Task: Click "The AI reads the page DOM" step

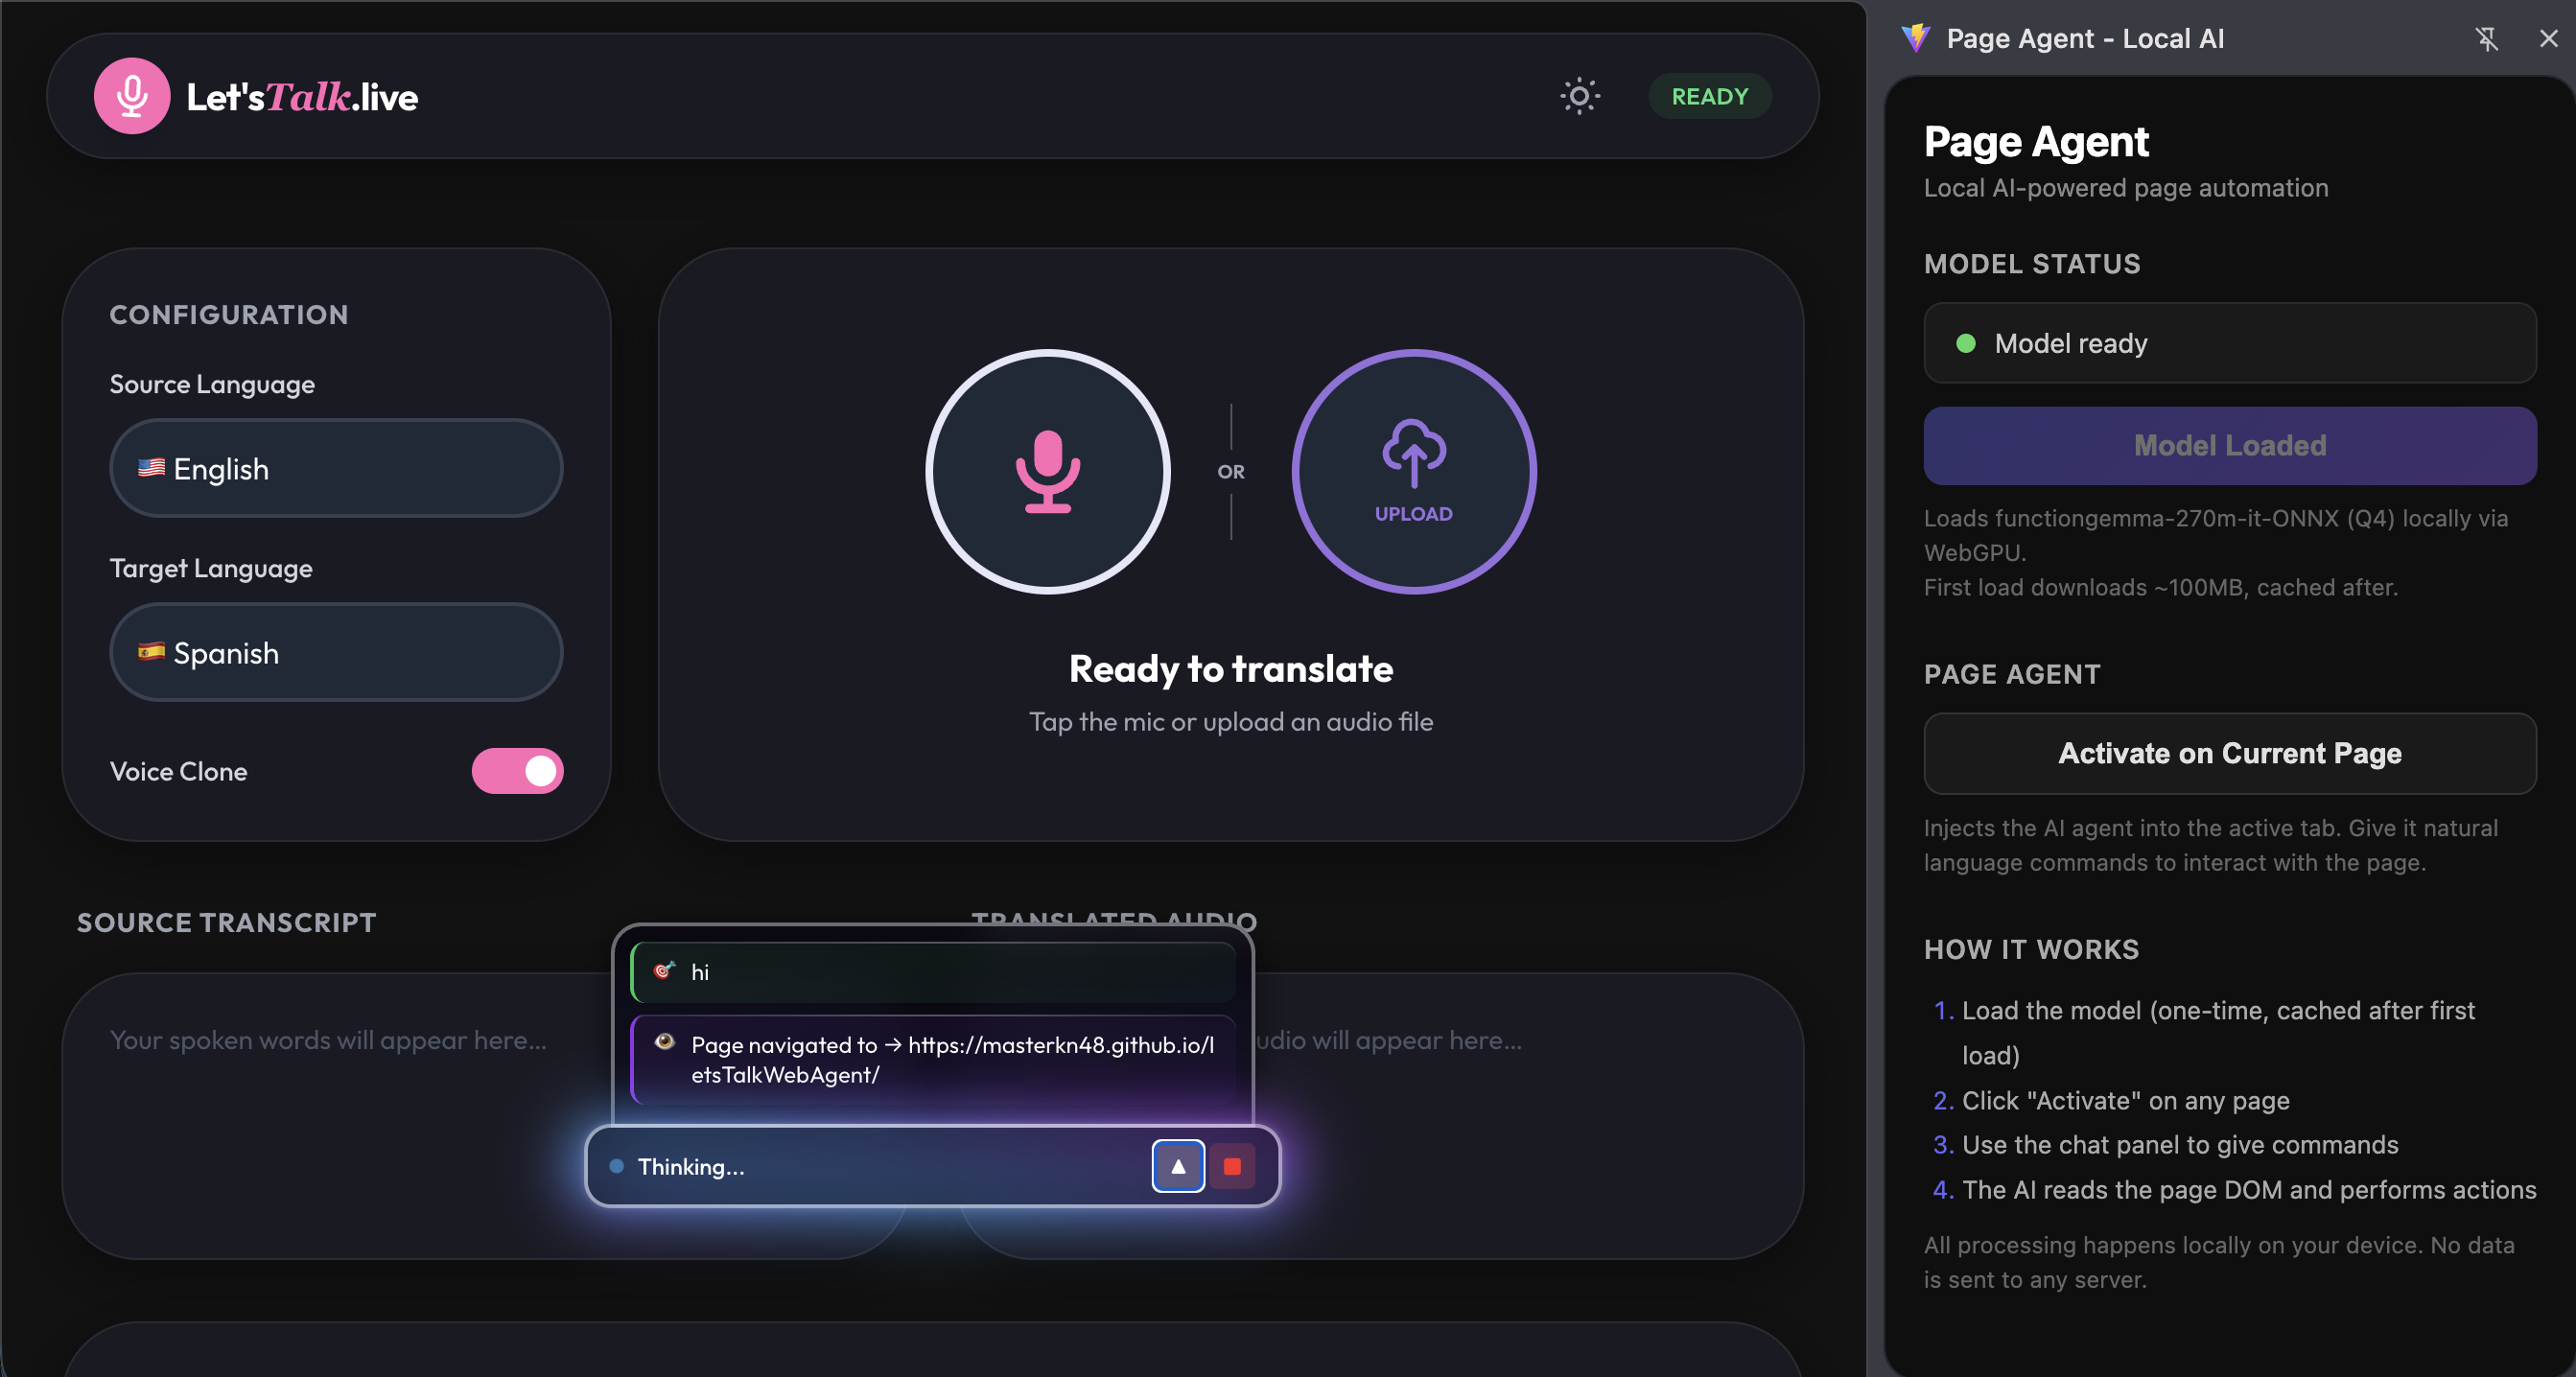Action: [x=2248, y=1189]
